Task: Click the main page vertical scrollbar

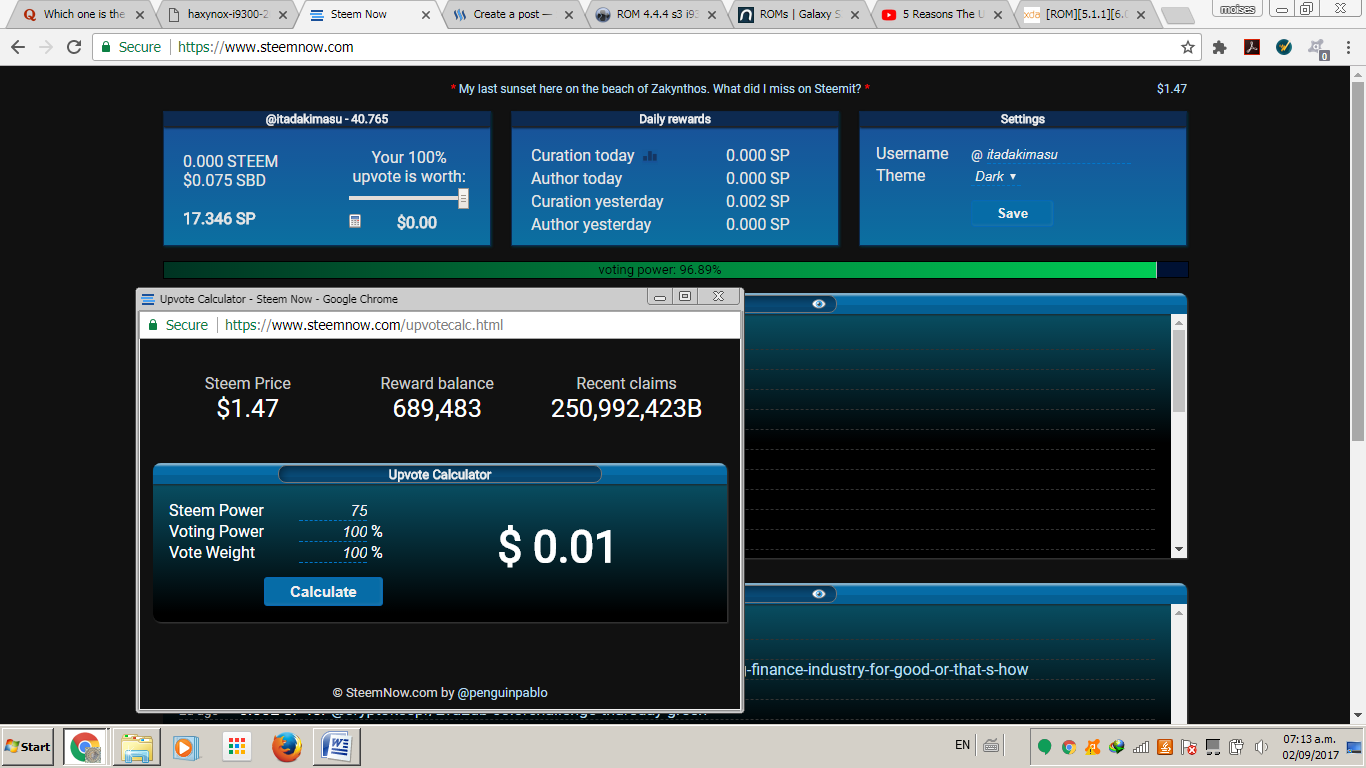Action: point(1357,260)
